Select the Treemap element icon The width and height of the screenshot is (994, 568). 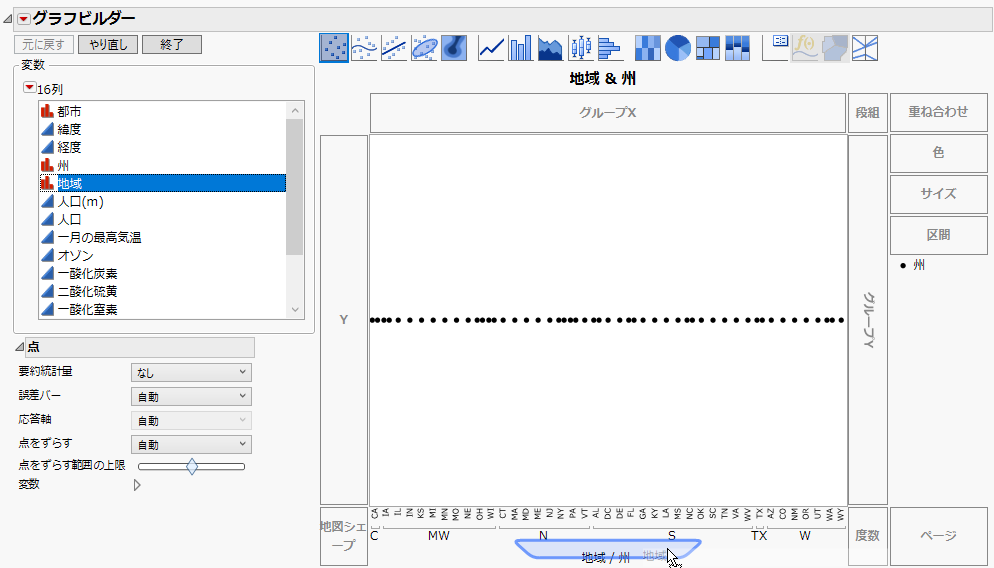(x=707, y=48)
